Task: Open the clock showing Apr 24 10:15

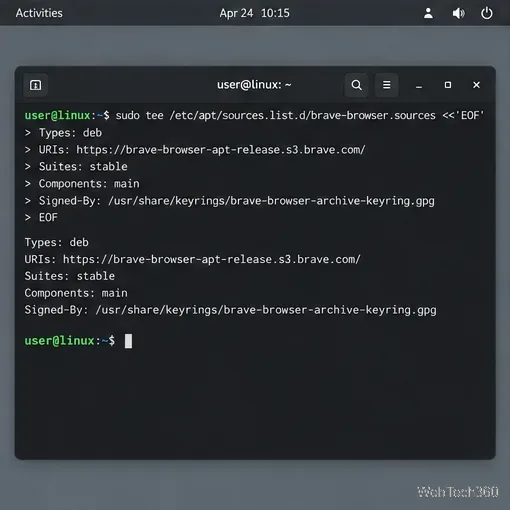Action: coord(254,13)
